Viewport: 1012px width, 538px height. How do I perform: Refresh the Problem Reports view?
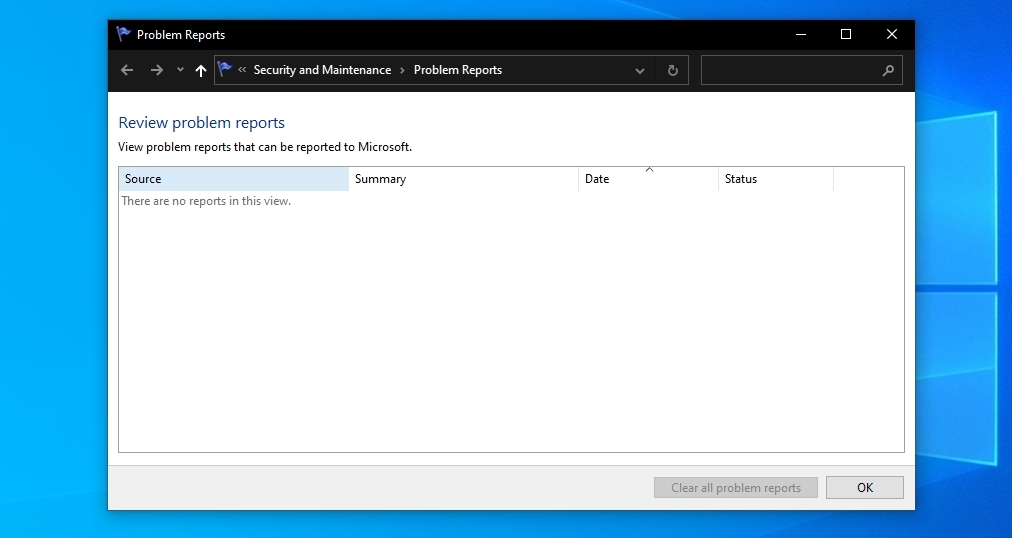[673, 70]
